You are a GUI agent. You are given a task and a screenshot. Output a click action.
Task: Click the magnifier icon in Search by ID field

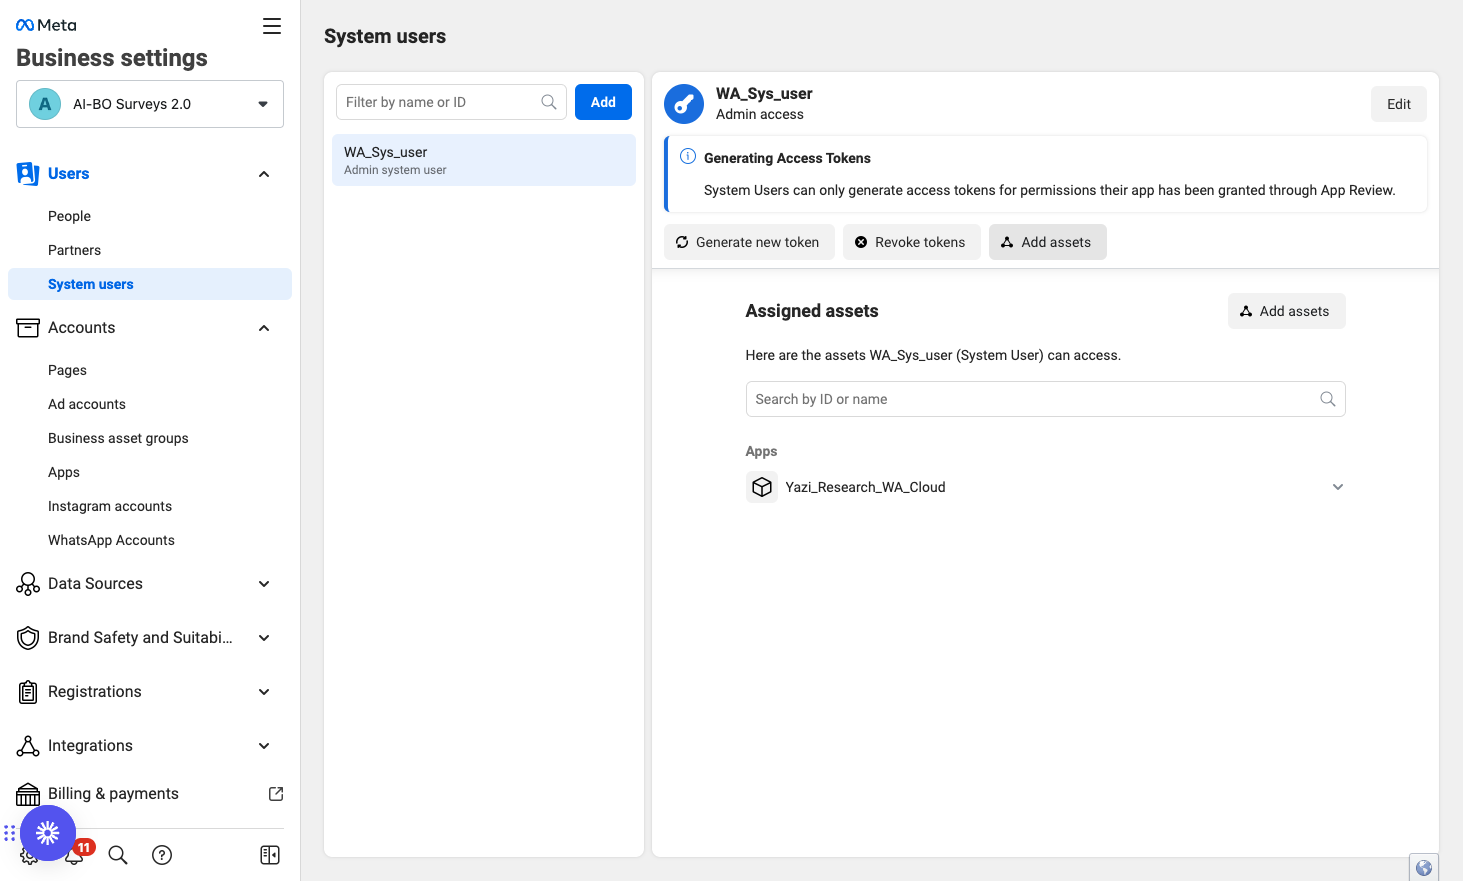[1328, 399]
